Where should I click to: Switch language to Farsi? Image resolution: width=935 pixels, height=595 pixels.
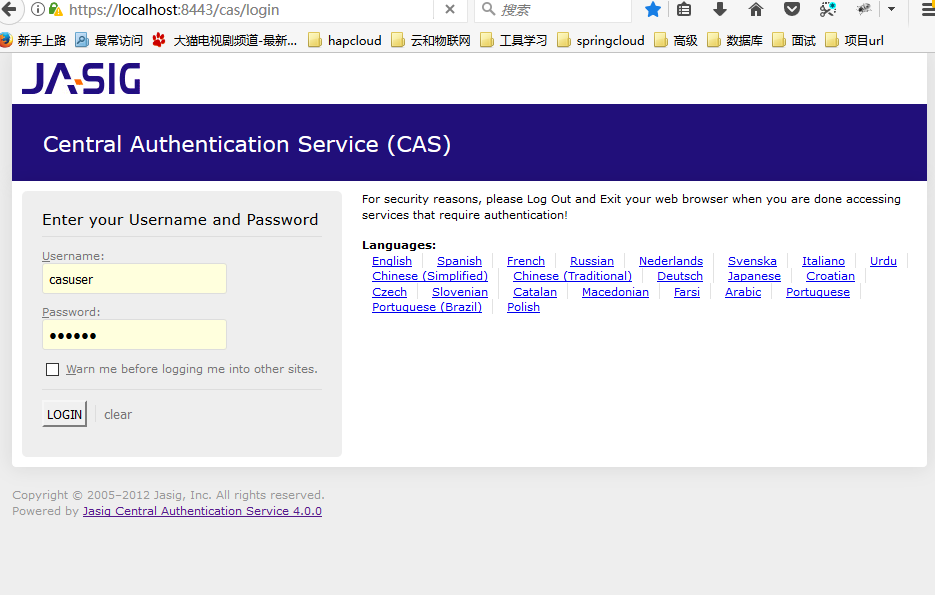click(687, 292)
